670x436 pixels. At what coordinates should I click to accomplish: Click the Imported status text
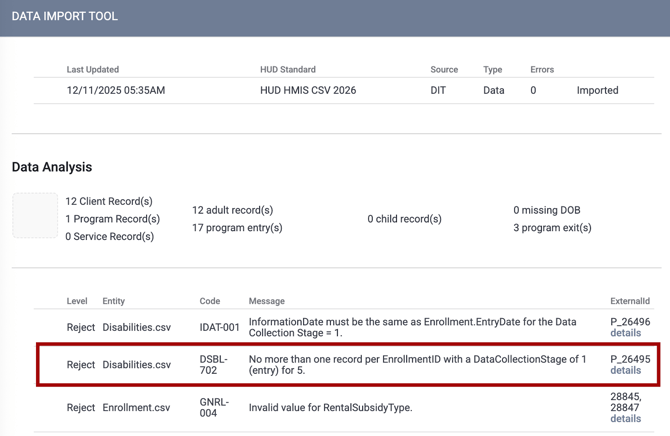[597, 90]
